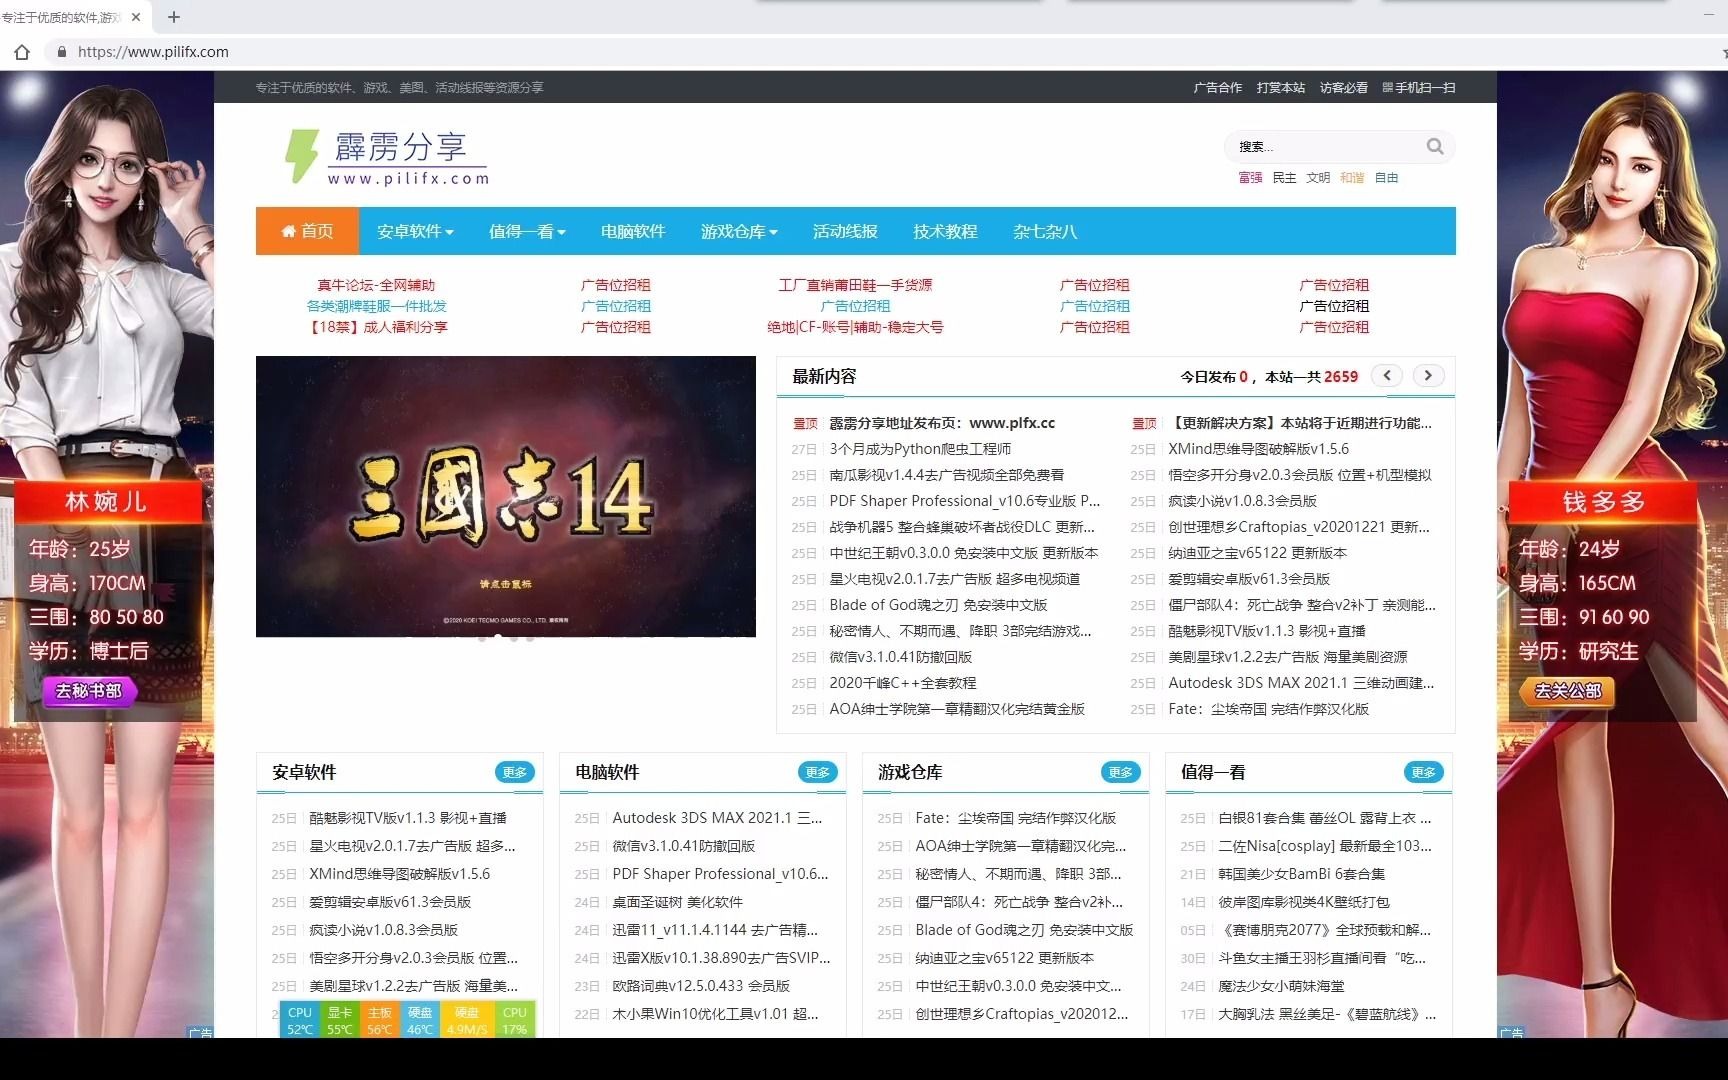Click the 文明 tag under search
Image resolution: width=1728 pixels, height=1080 pixels.
pos(1318,178)
